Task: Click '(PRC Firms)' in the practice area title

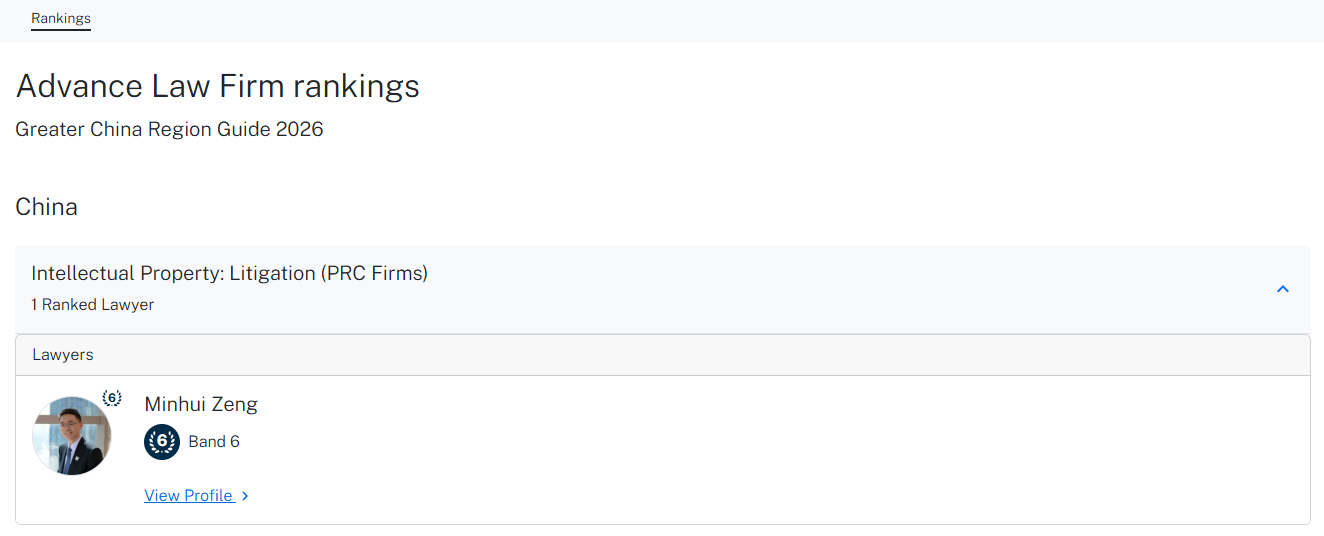Action: [x=375, y=273]
